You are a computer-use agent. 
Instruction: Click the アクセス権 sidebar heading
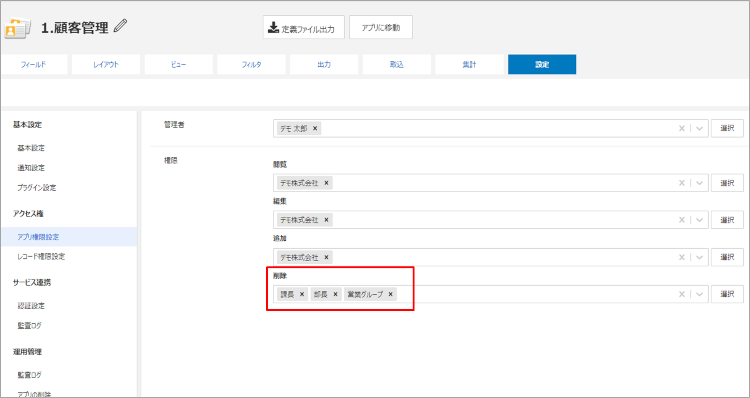pyautogui.click(x=28, y=213)
